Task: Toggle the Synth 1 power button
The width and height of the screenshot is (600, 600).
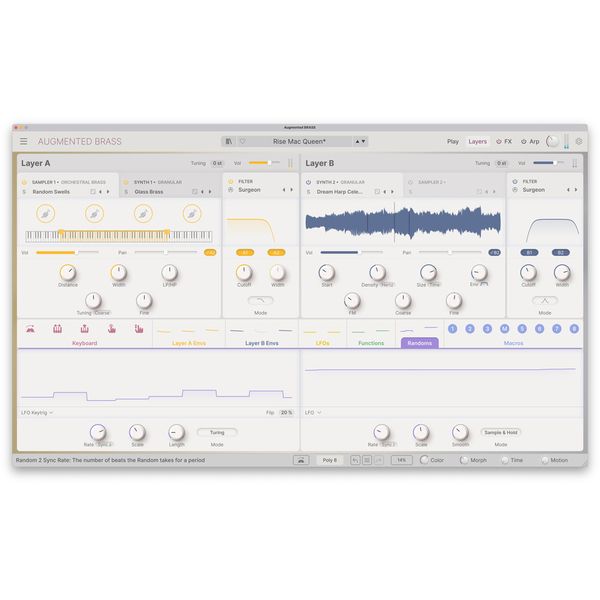Action: click(x=126, y=182)
